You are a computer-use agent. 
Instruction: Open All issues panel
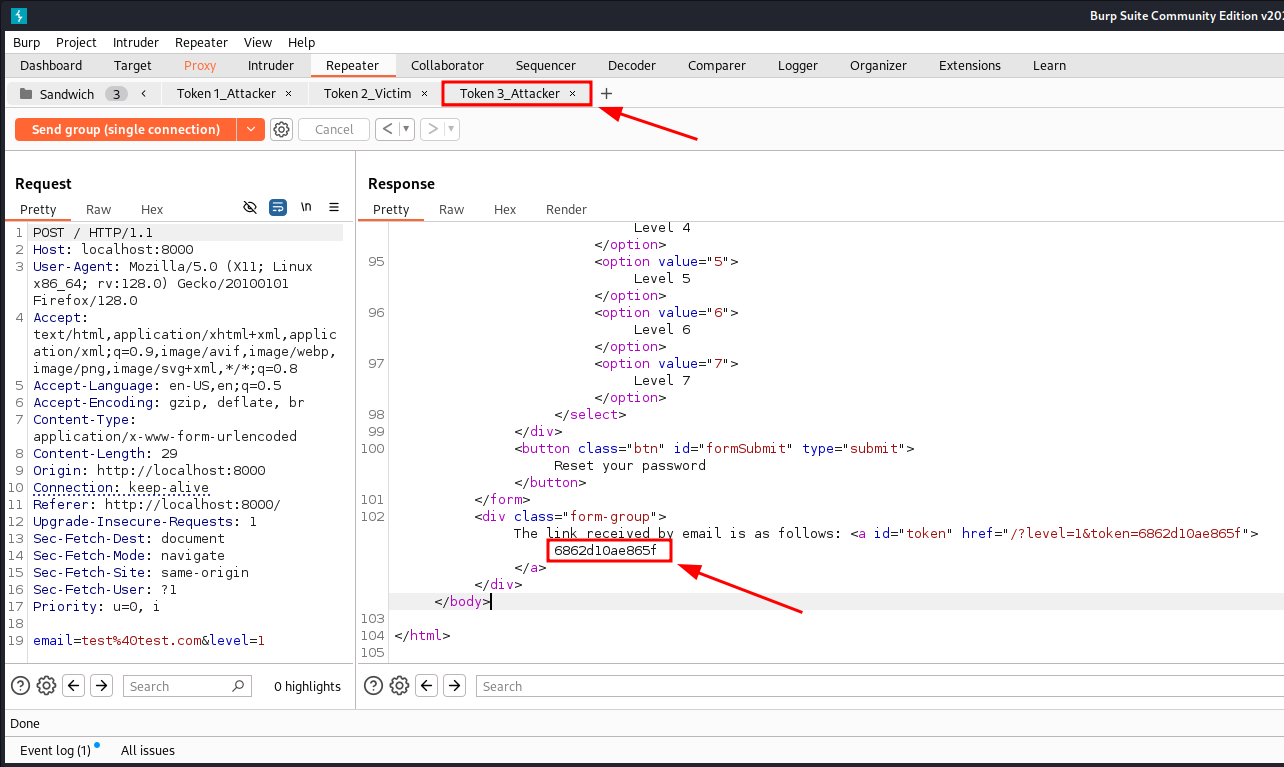[148, 750]
